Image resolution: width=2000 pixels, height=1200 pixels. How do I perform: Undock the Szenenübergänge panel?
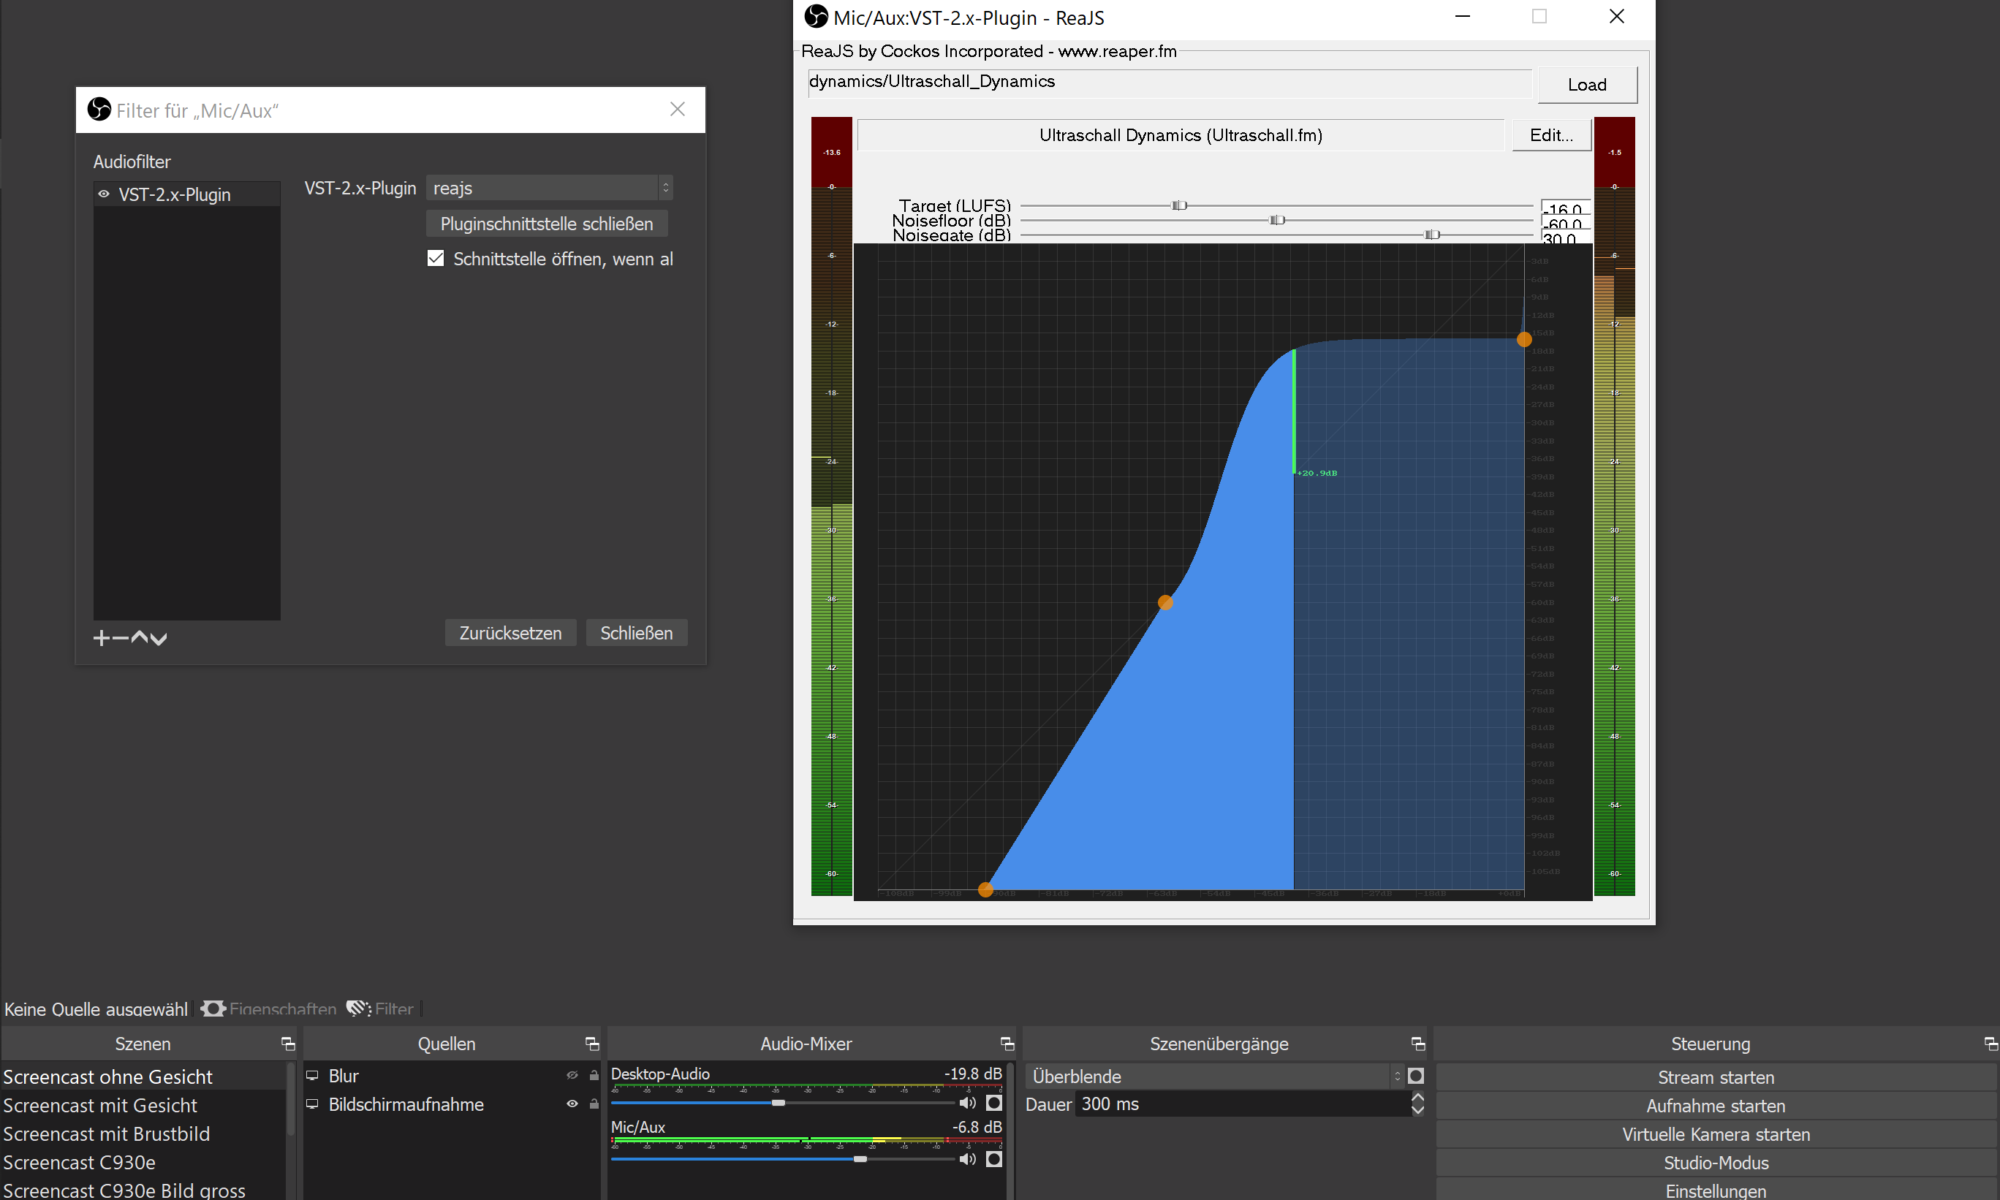coord(1418,1044)
